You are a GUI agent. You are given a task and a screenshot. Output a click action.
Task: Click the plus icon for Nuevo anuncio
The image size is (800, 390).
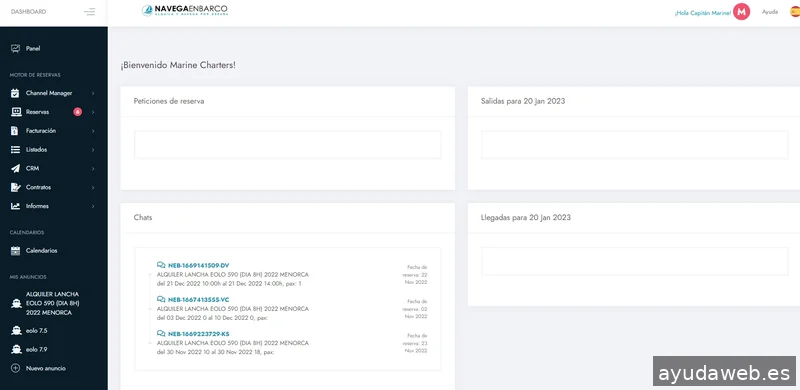tap(15, 368)
